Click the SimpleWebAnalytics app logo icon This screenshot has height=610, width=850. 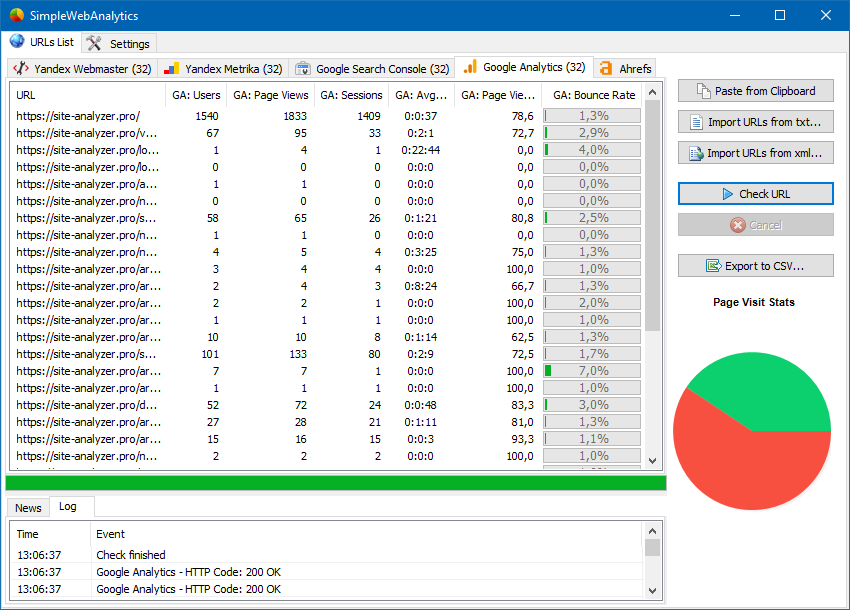point(17,15)
